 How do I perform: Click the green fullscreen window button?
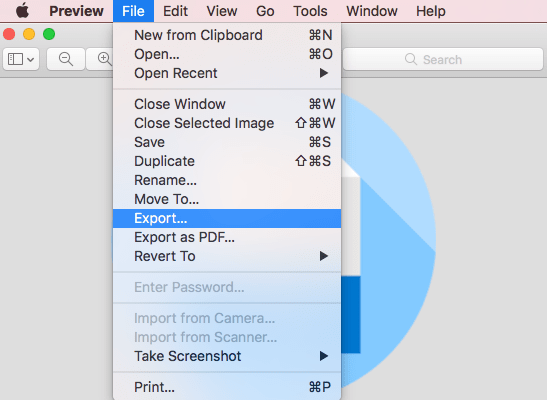click(x=49, y=34)
